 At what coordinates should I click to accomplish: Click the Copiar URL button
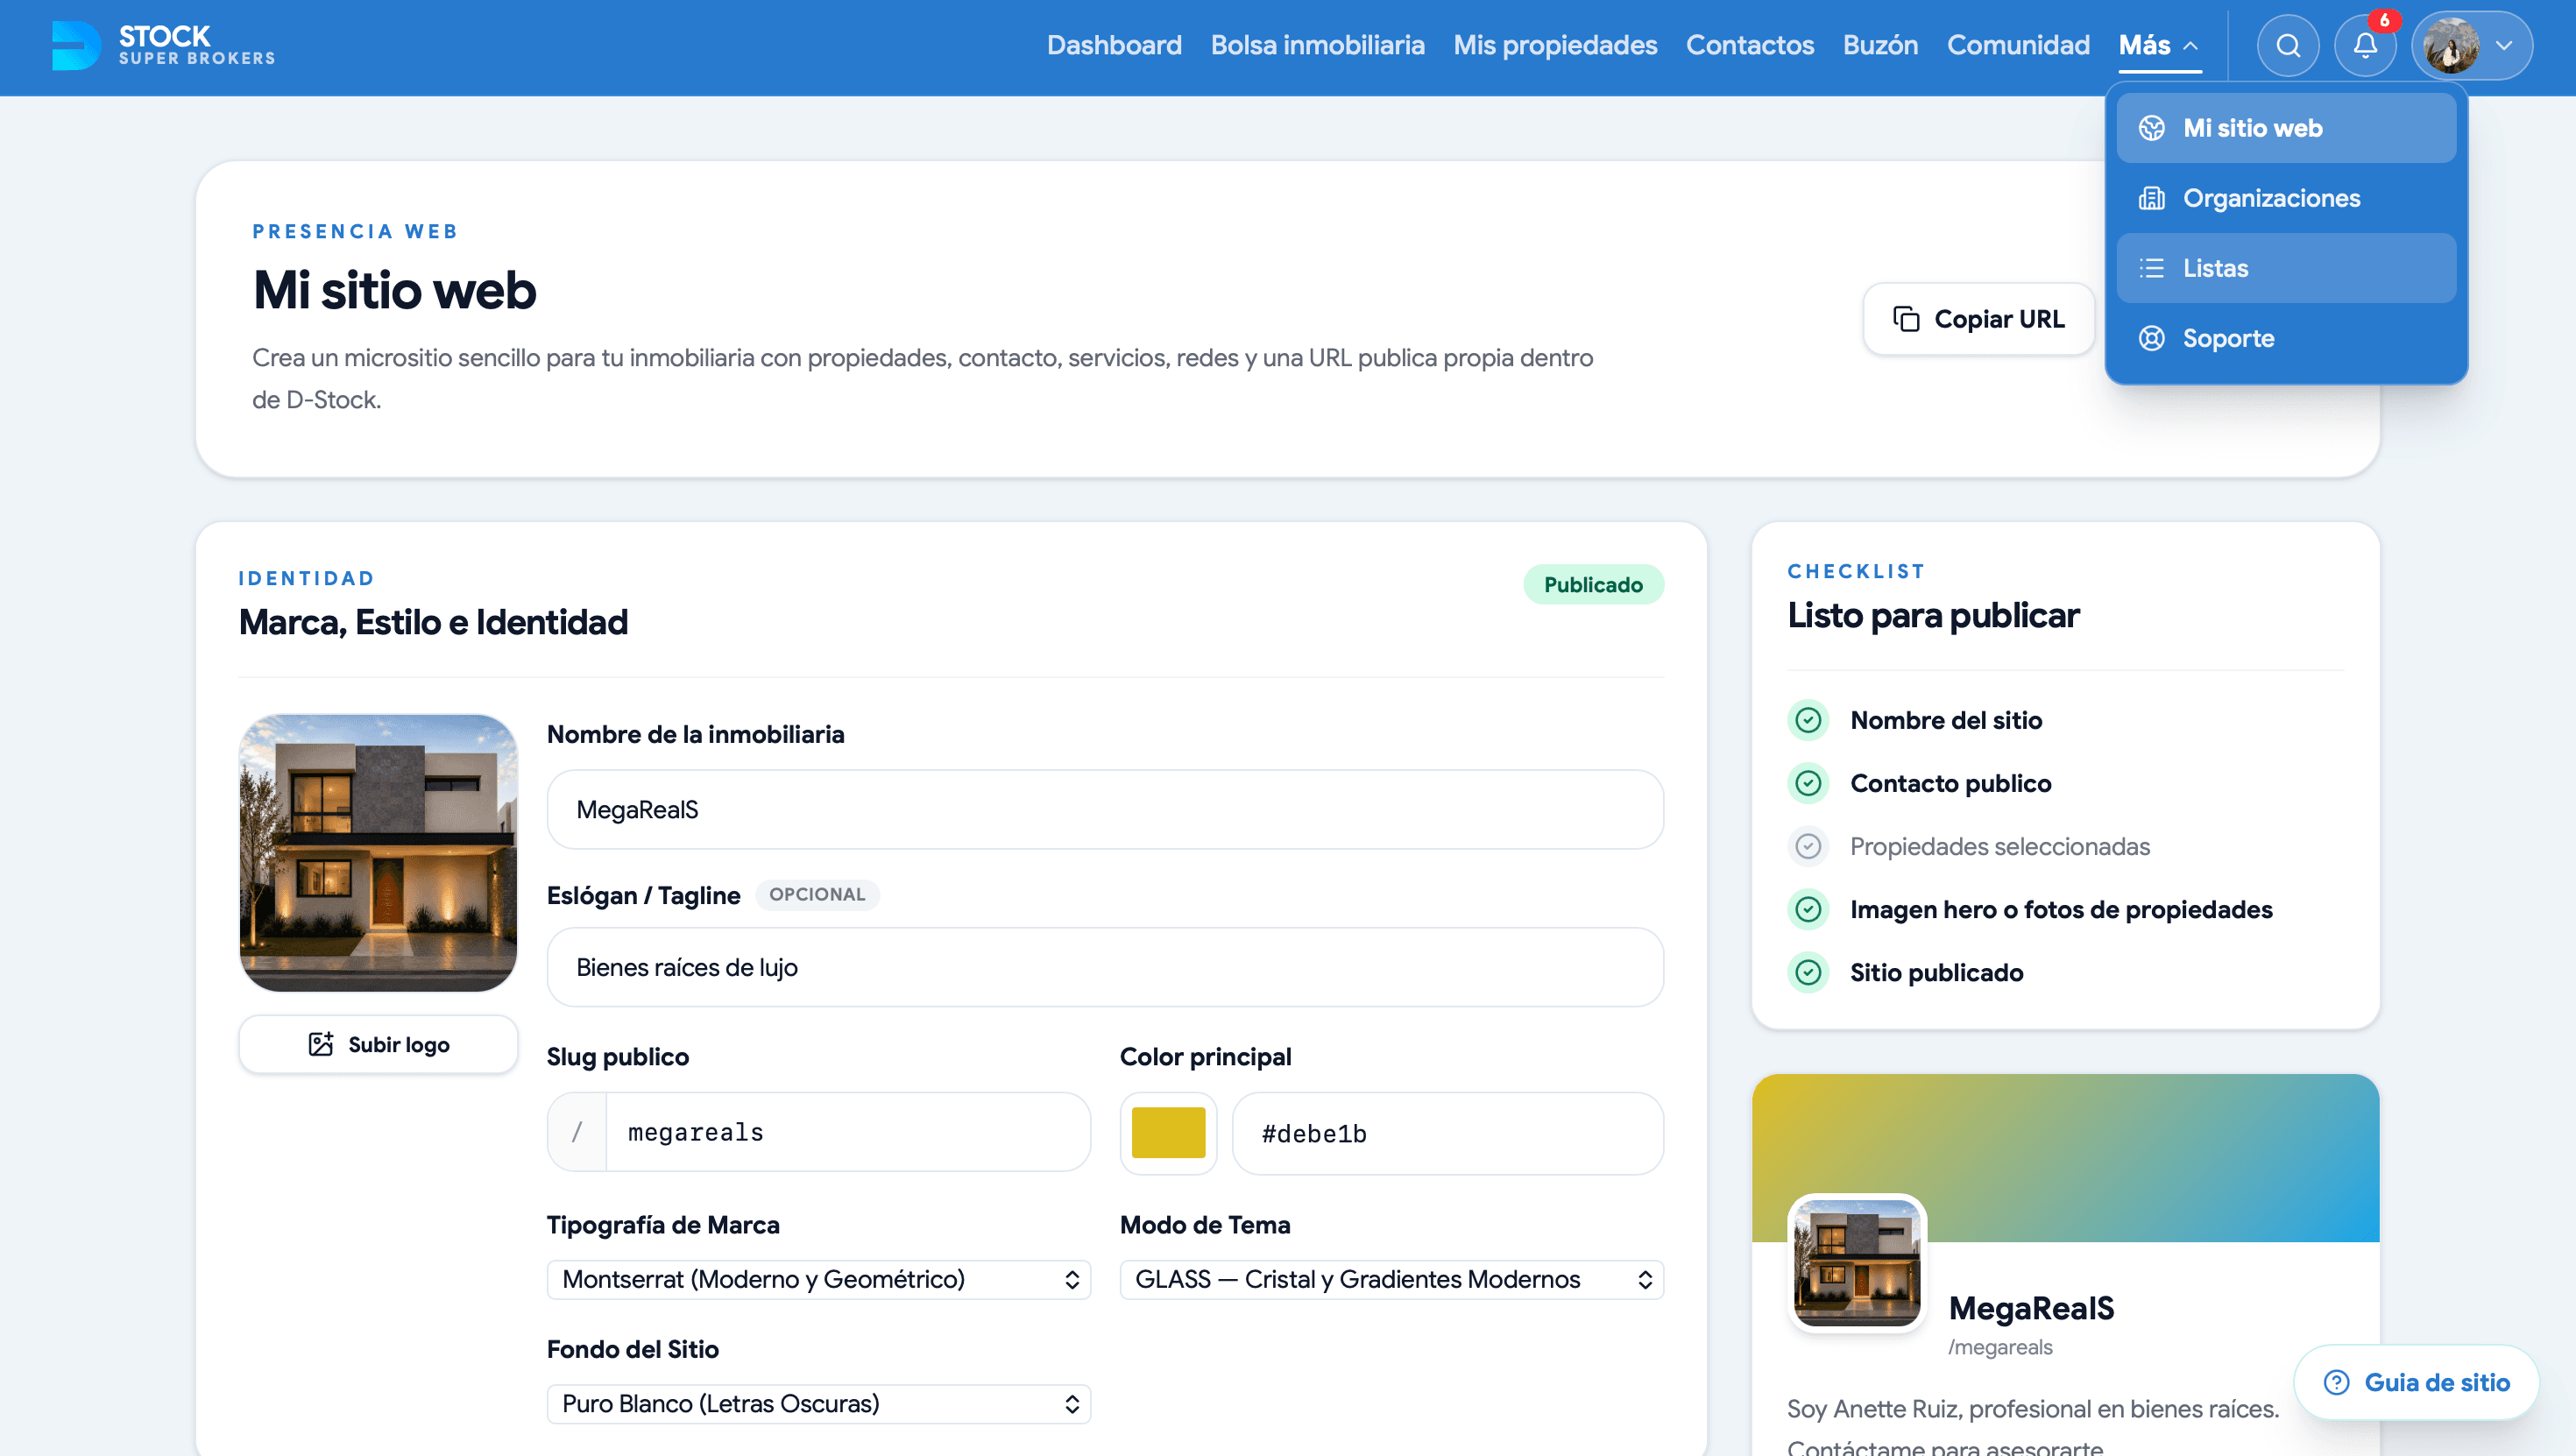(1978, 319)
